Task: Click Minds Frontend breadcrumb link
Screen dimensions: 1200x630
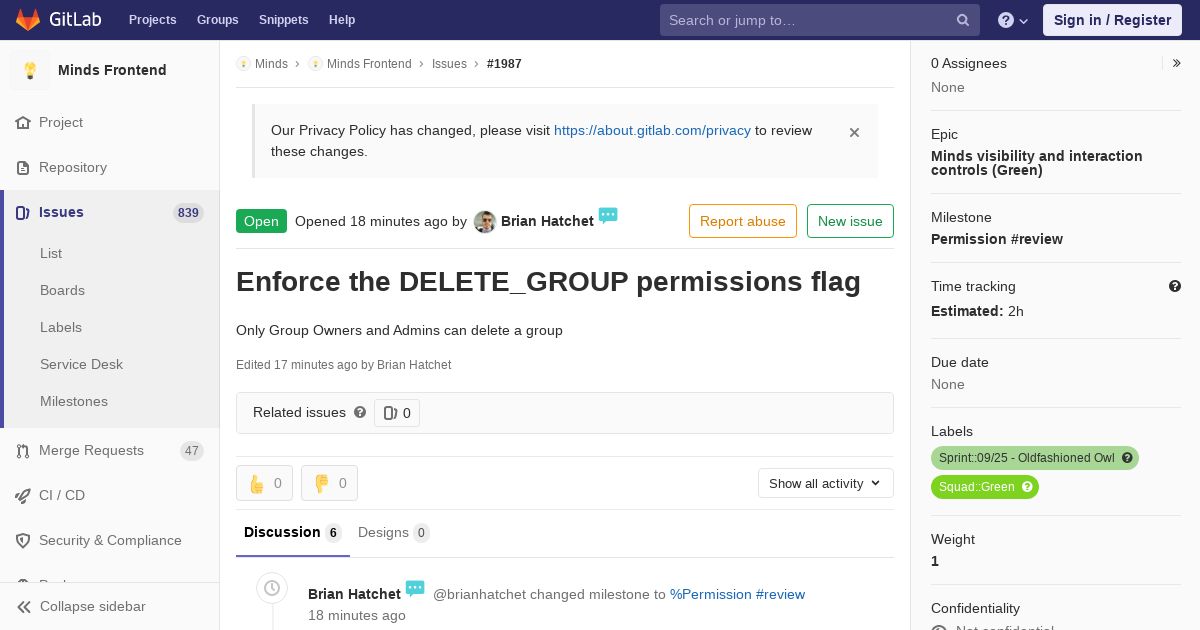Action: click(369, 64)
